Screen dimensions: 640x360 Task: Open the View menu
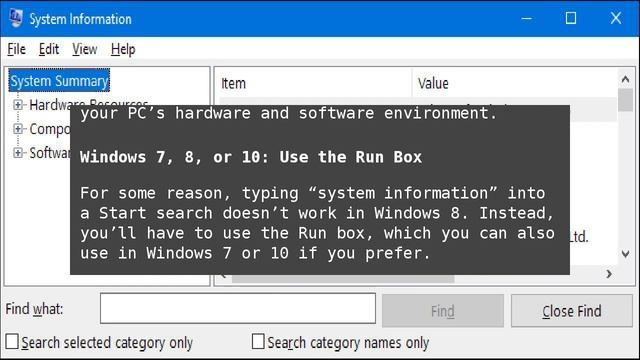pyautogui.click(x=84, y=49)
